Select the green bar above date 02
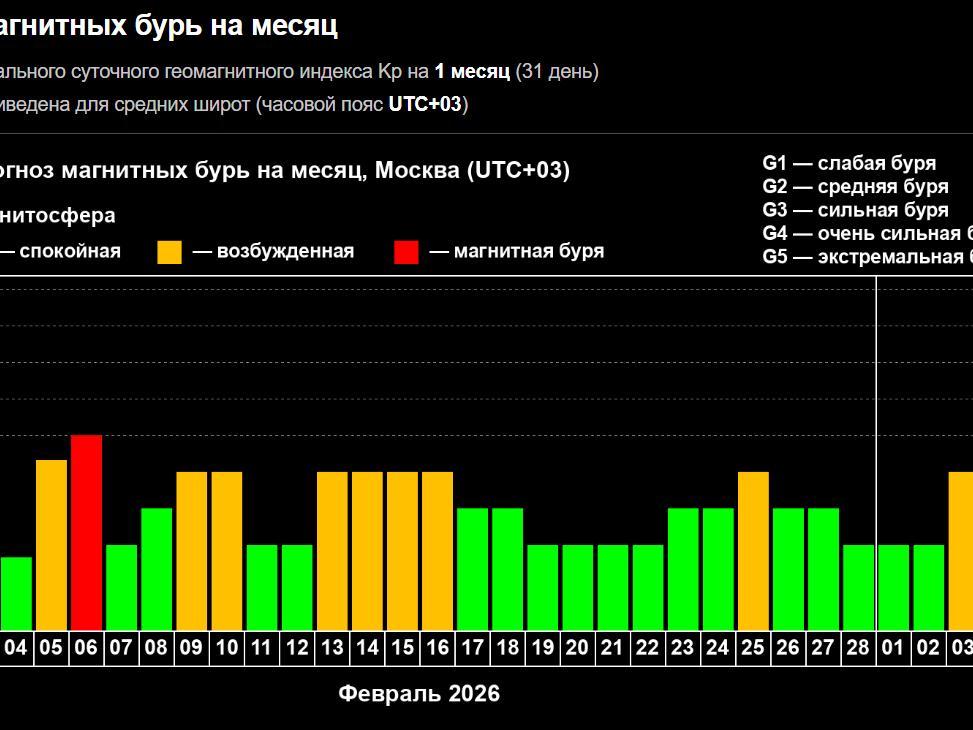 point(929,587)
